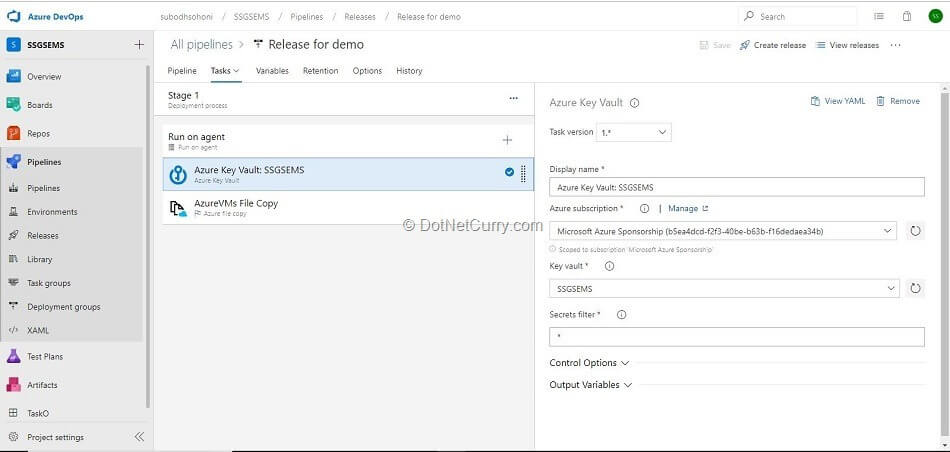Open the Azure subscription dropdown
Image resolution: width=950 pixels, height=452 pixels.
[722, 231]
